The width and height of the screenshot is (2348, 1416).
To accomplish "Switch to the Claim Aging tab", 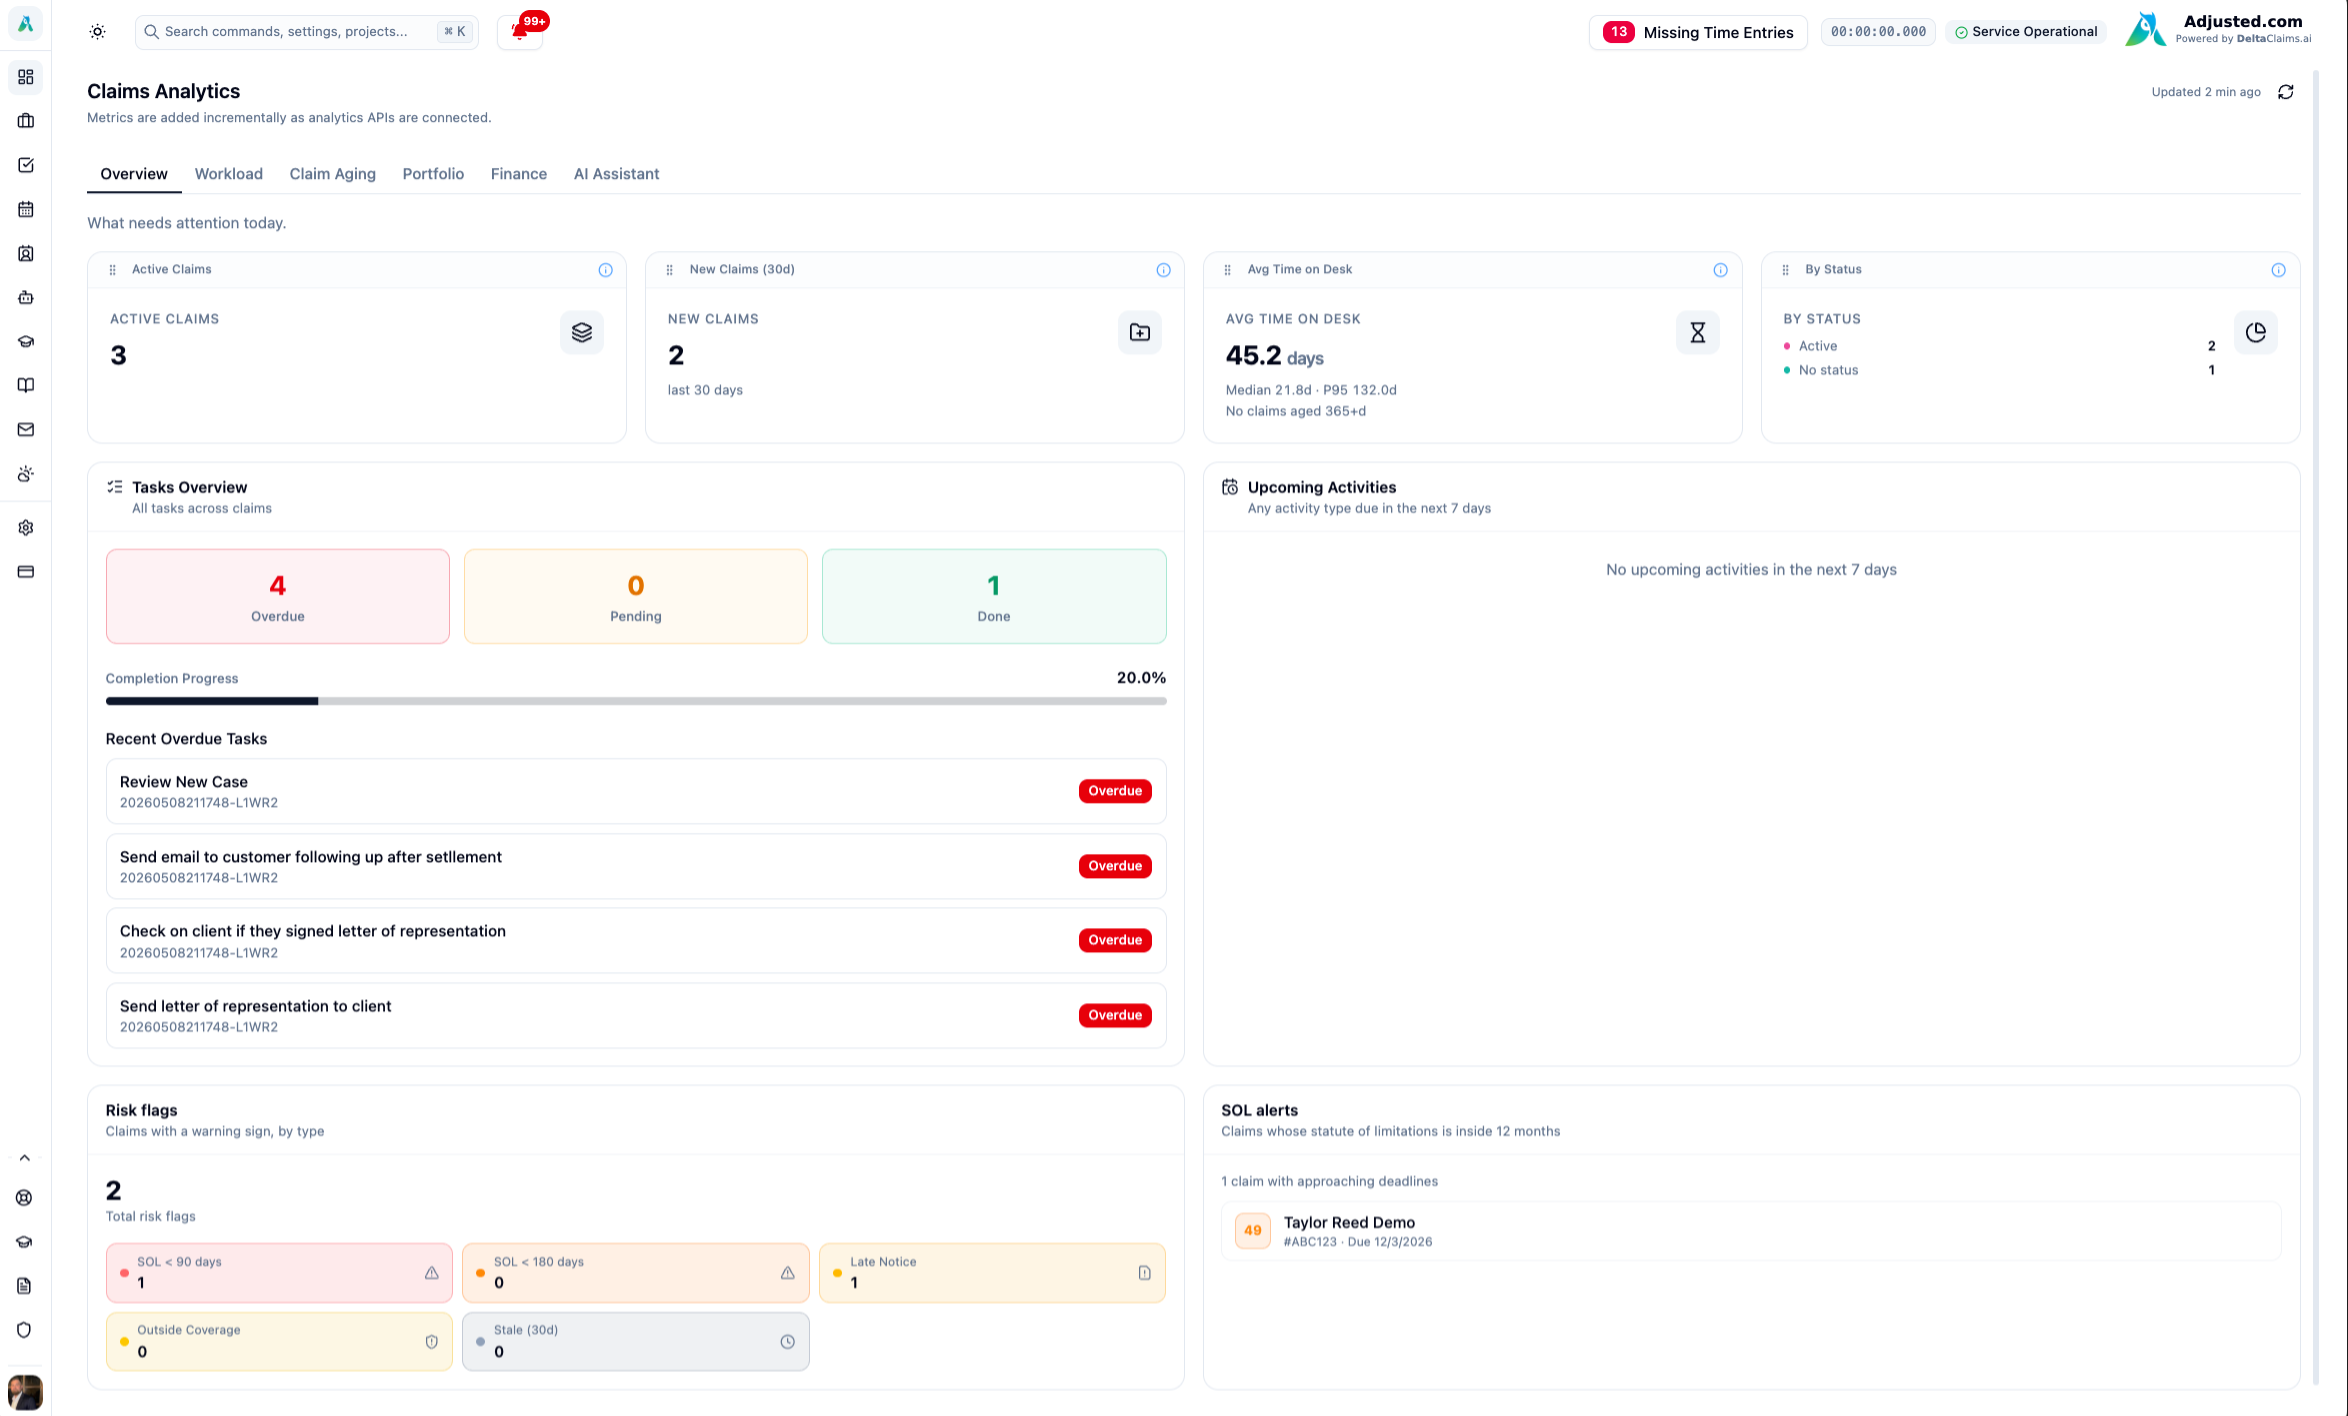I will [332, 174].
